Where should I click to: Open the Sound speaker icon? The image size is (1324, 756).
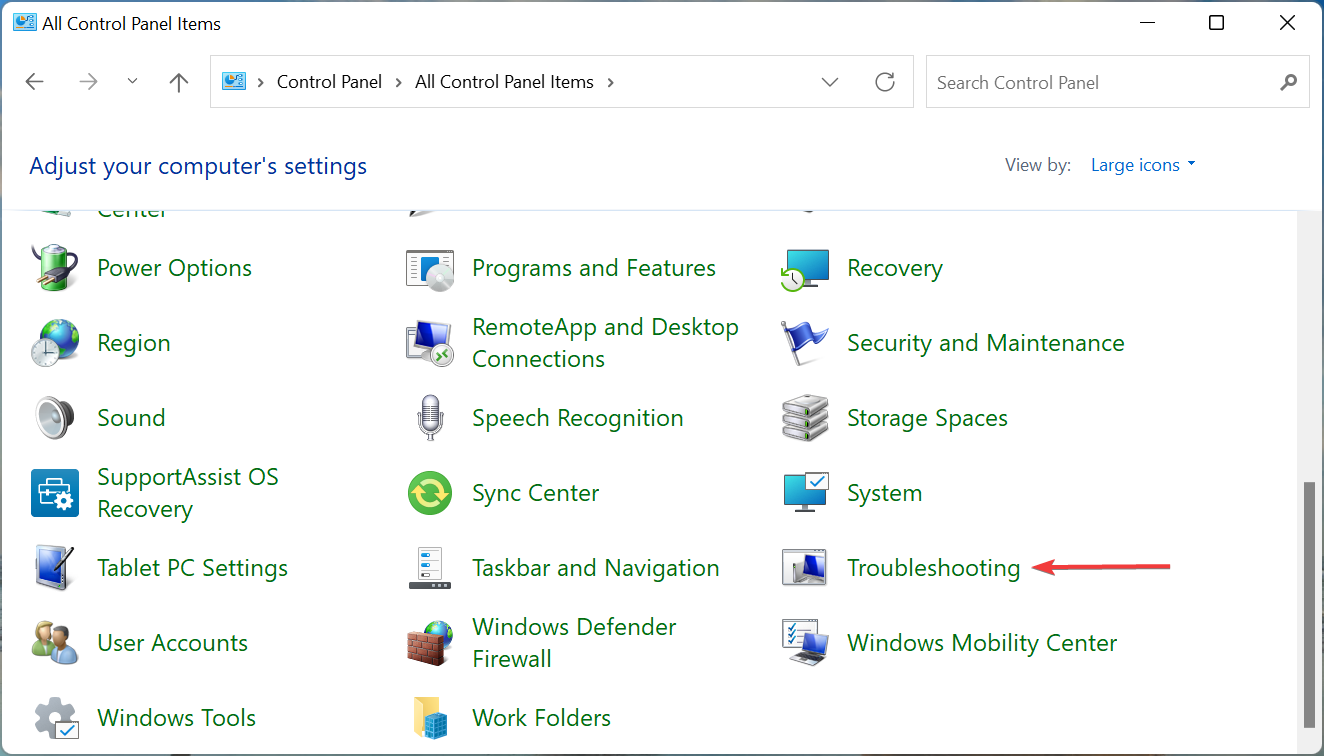tap(55, 418)
